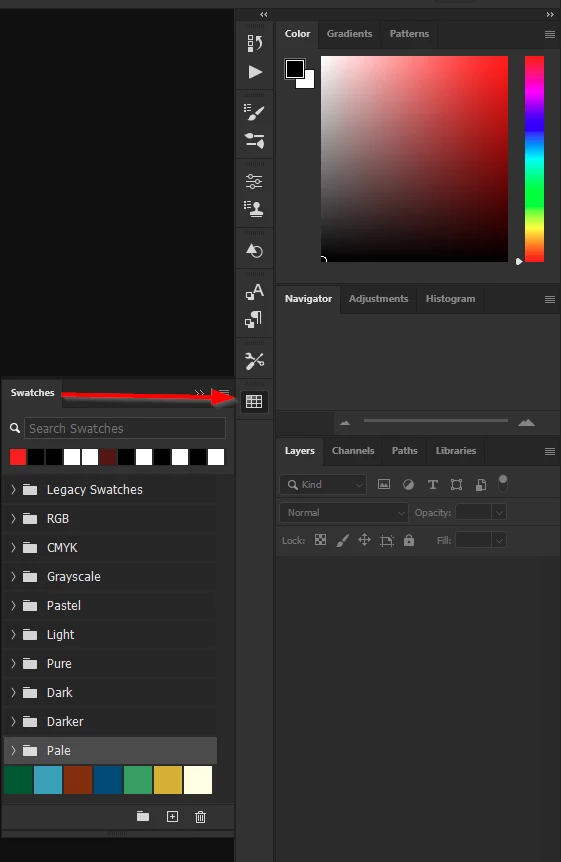Expand the Pure swatch folder
The image size is (561, 862).
[13, 664]
